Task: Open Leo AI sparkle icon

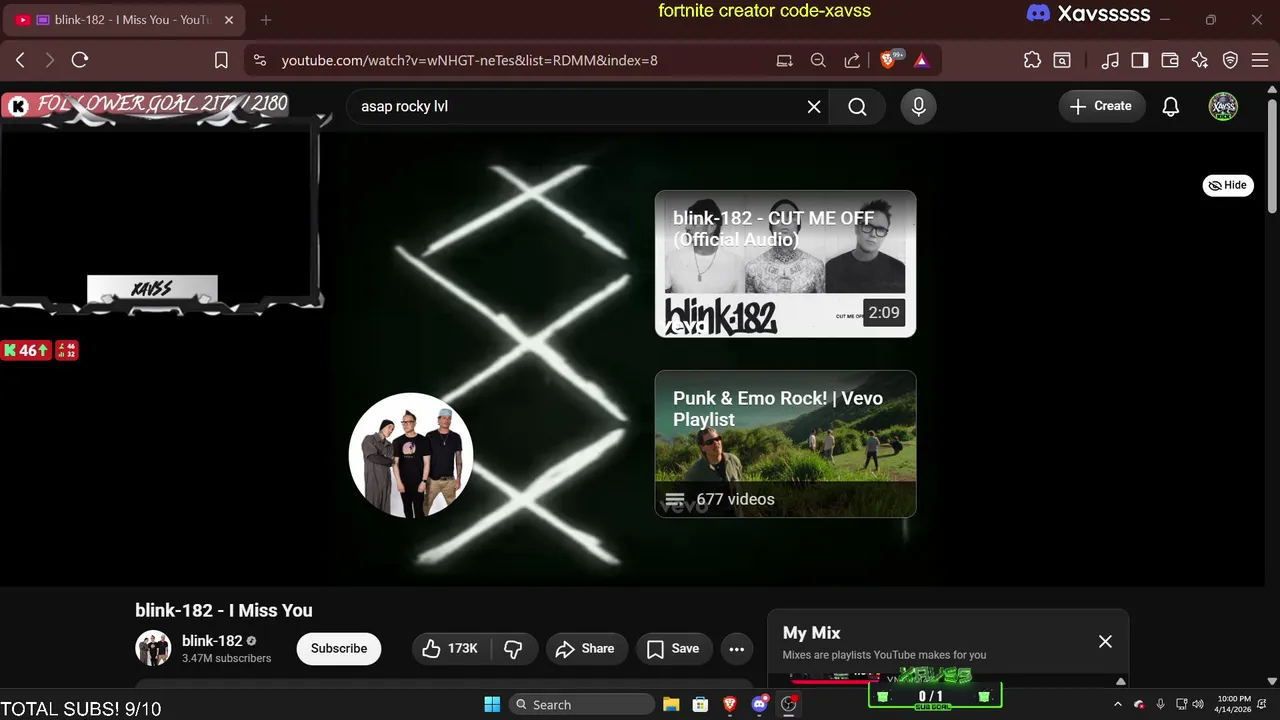Action: (x=1200, y=60)
